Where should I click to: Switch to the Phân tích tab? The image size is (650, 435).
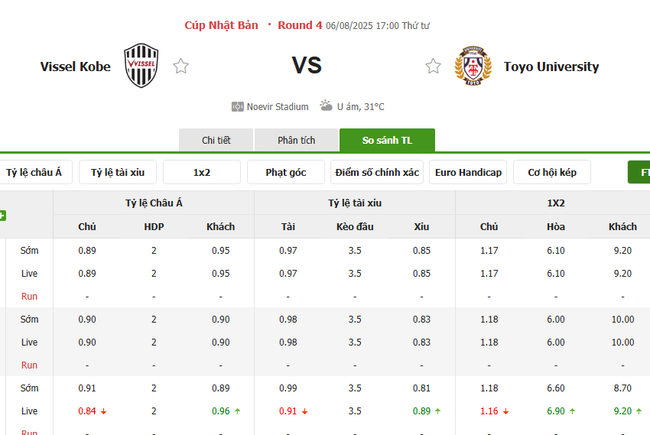click(296, 141)
